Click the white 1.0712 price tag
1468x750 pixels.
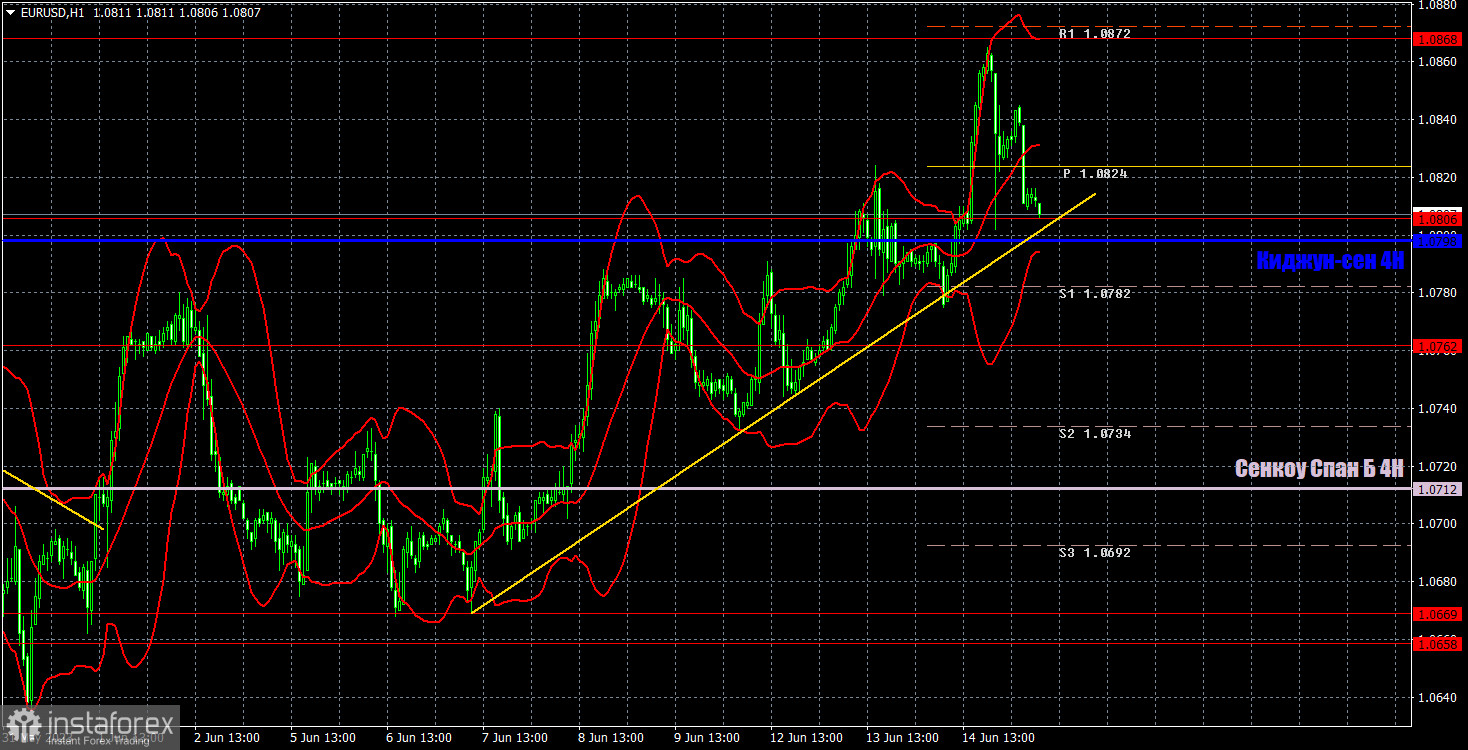[x=1438, y=489]
